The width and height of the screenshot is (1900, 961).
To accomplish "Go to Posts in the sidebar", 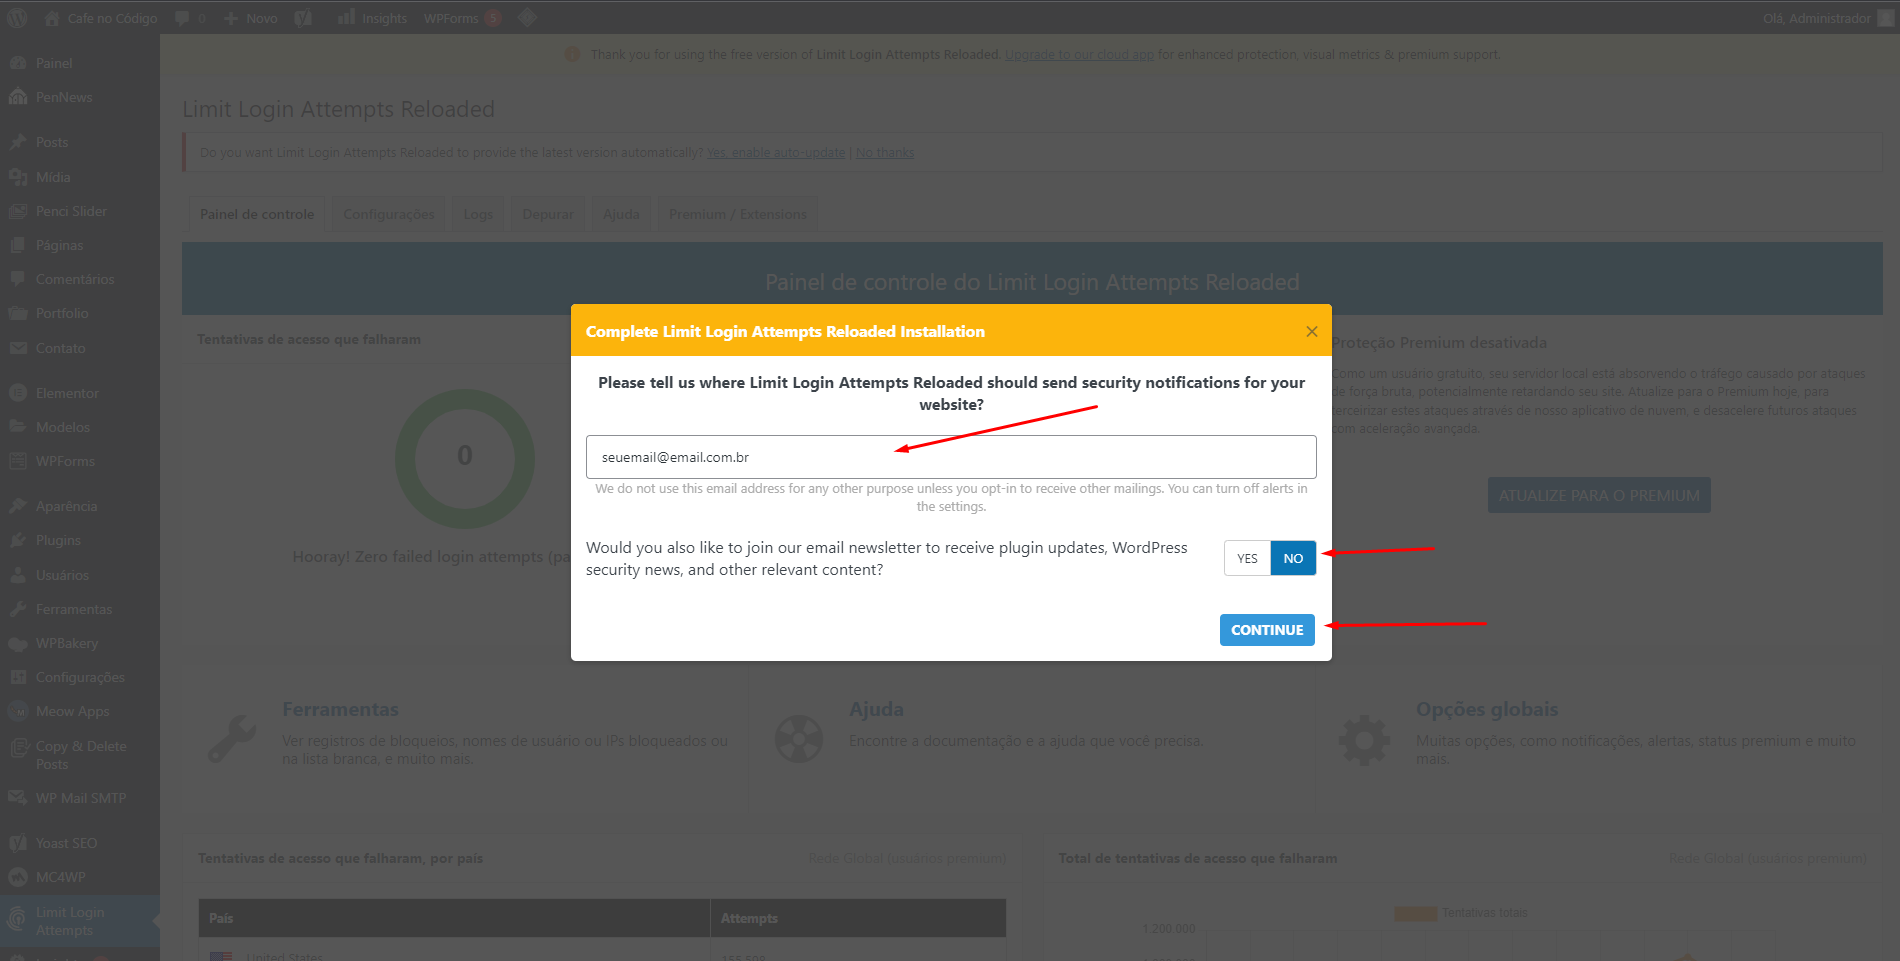I will tap(52, 142).
